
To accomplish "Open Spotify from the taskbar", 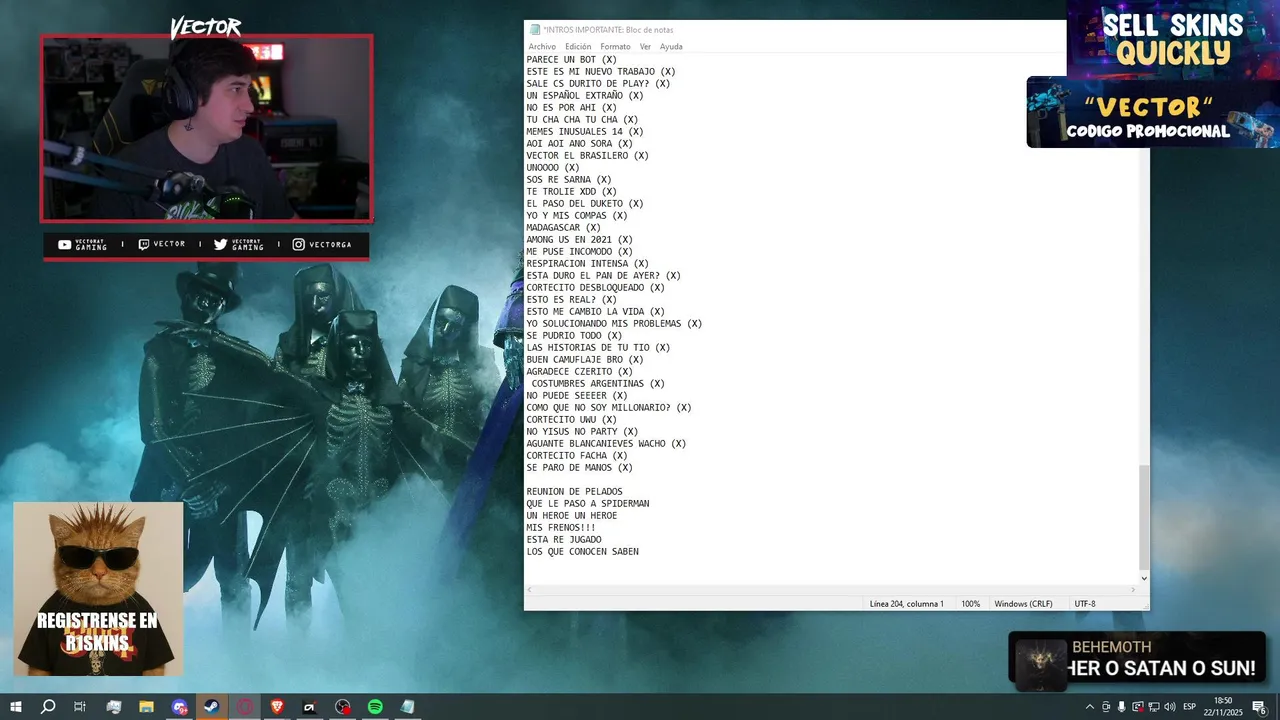I will coord(375,707).
